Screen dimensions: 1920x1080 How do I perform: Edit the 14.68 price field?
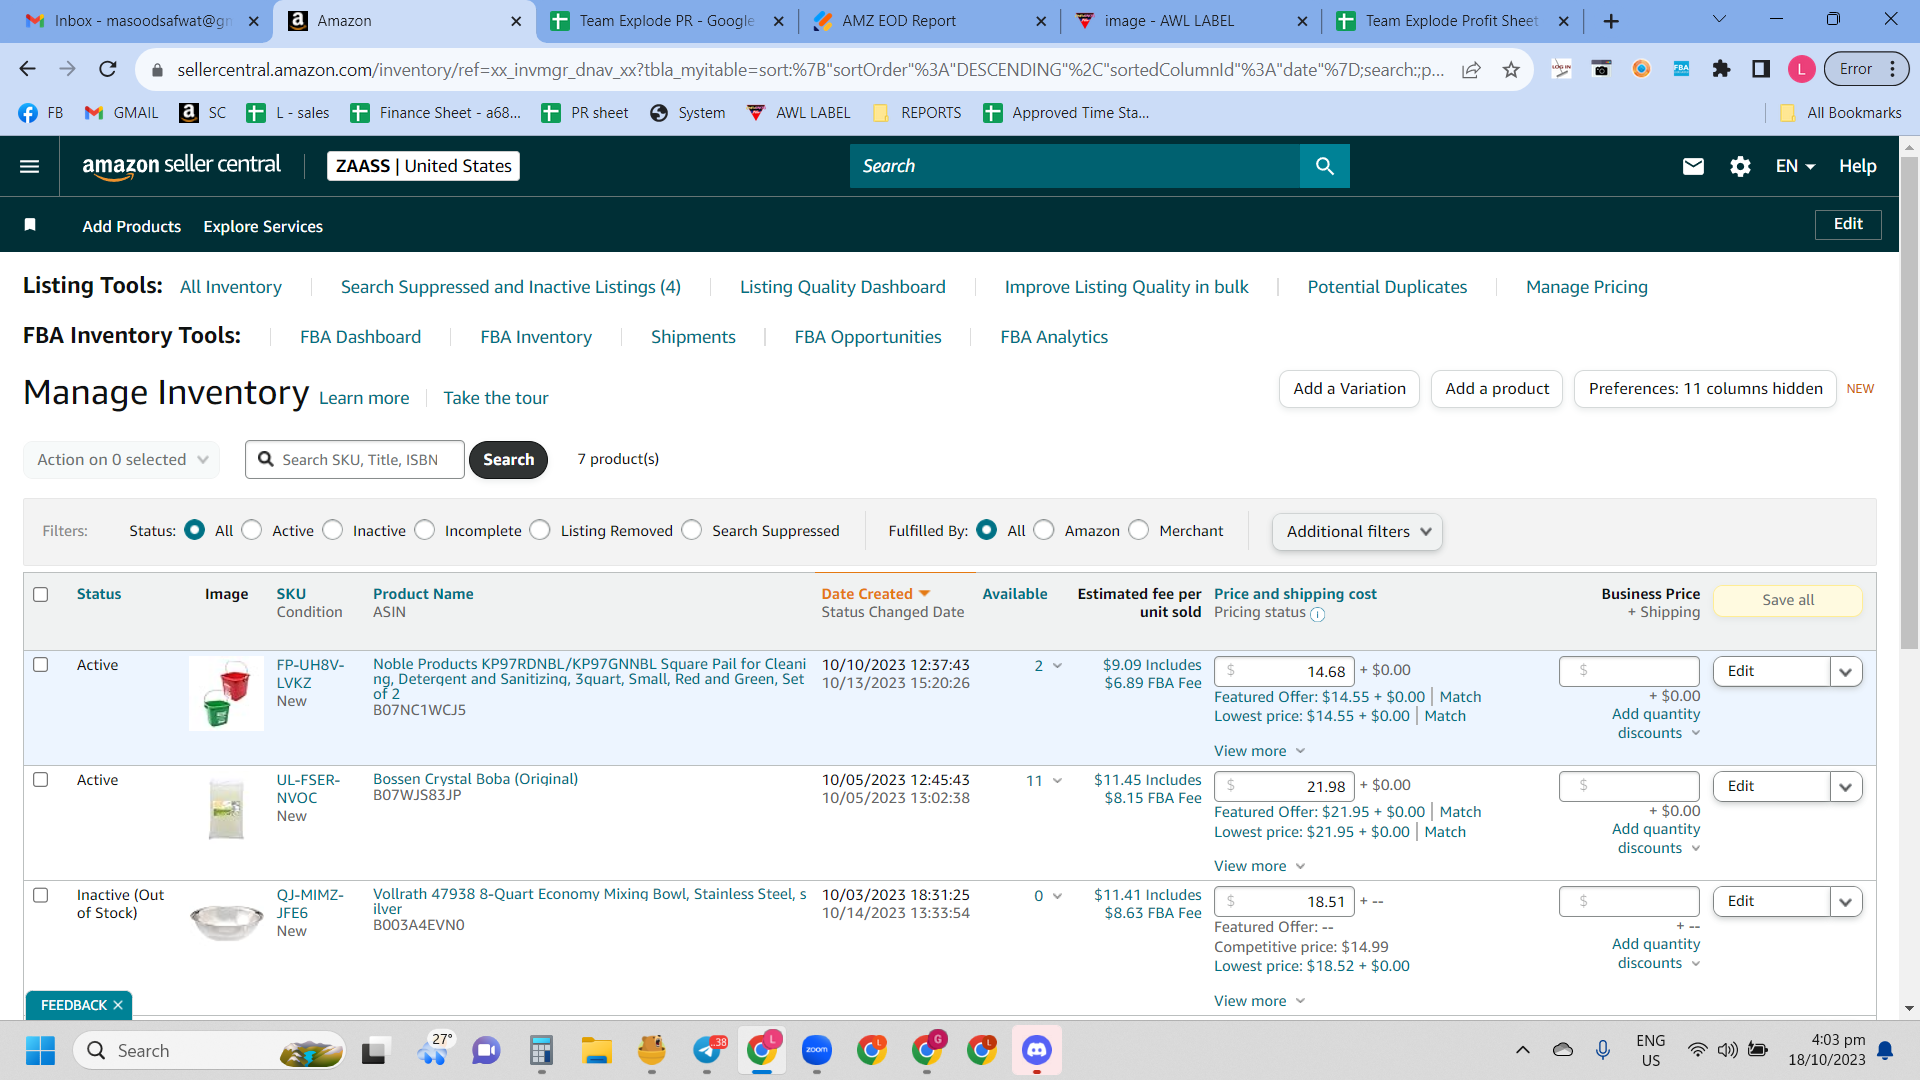(x=1284, y=672)
